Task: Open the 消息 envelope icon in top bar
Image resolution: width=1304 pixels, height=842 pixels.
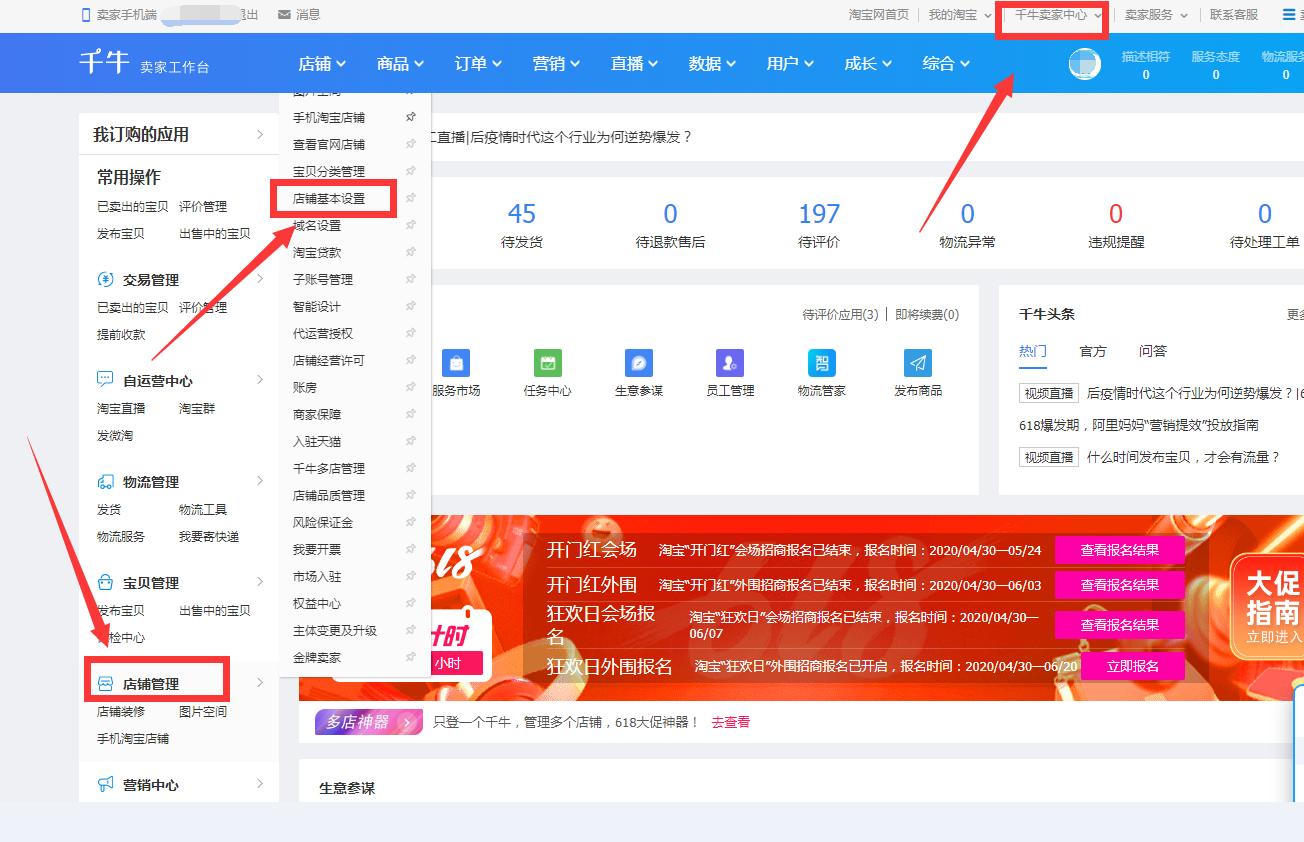Action: click(x=285, y=14)
